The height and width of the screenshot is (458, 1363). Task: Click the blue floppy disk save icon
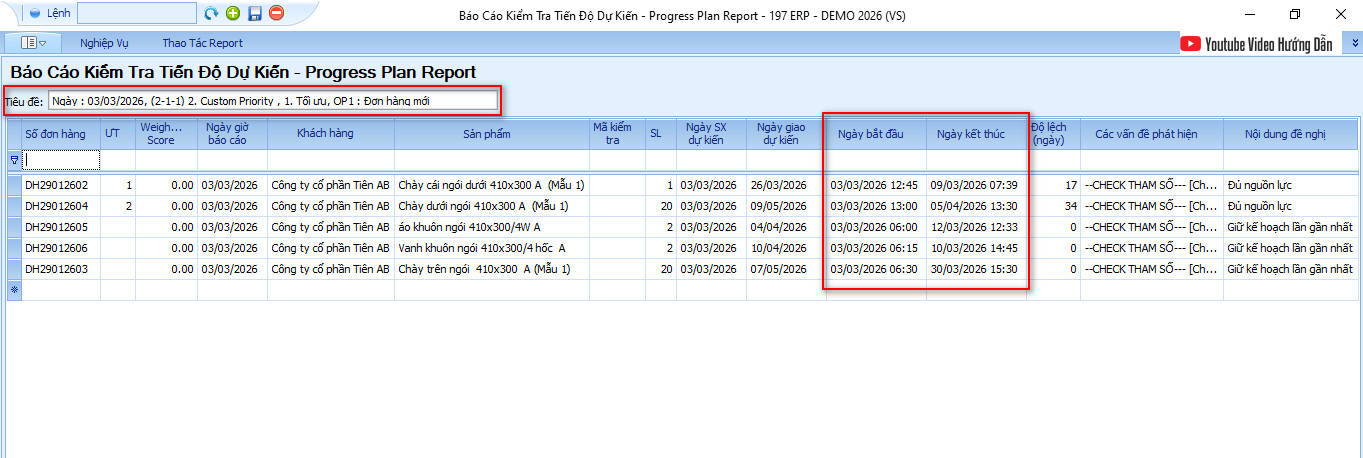click(x=255, y=13)
